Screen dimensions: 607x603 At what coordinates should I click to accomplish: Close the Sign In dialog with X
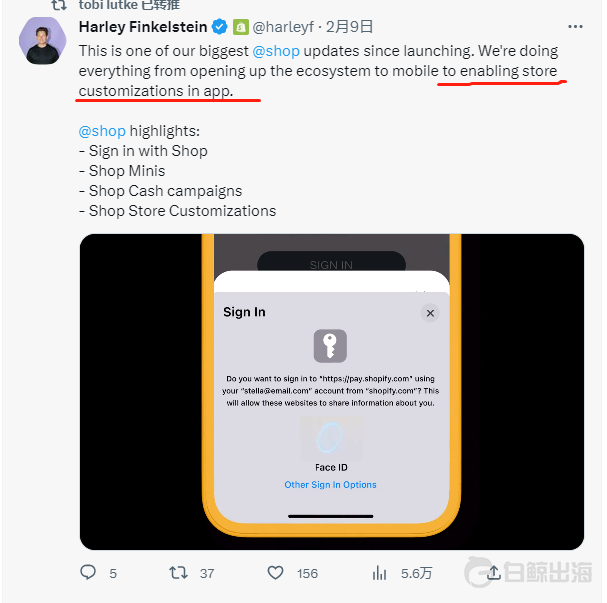430,313
